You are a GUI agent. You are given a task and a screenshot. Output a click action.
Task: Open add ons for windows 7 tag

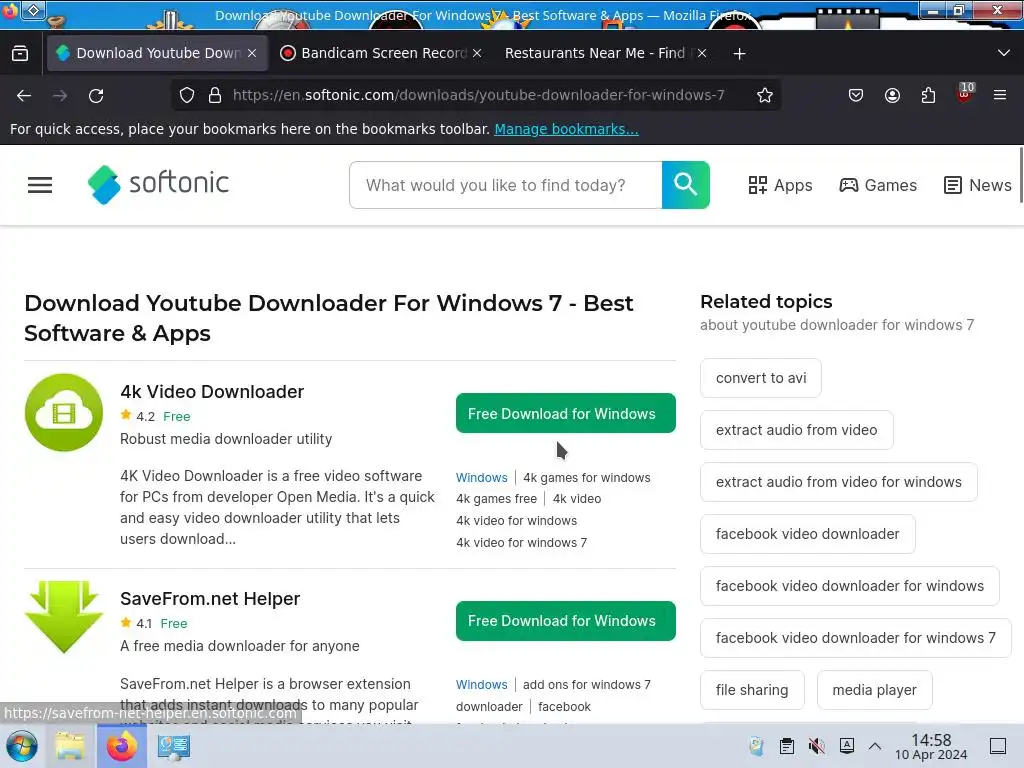coord(586,684)
